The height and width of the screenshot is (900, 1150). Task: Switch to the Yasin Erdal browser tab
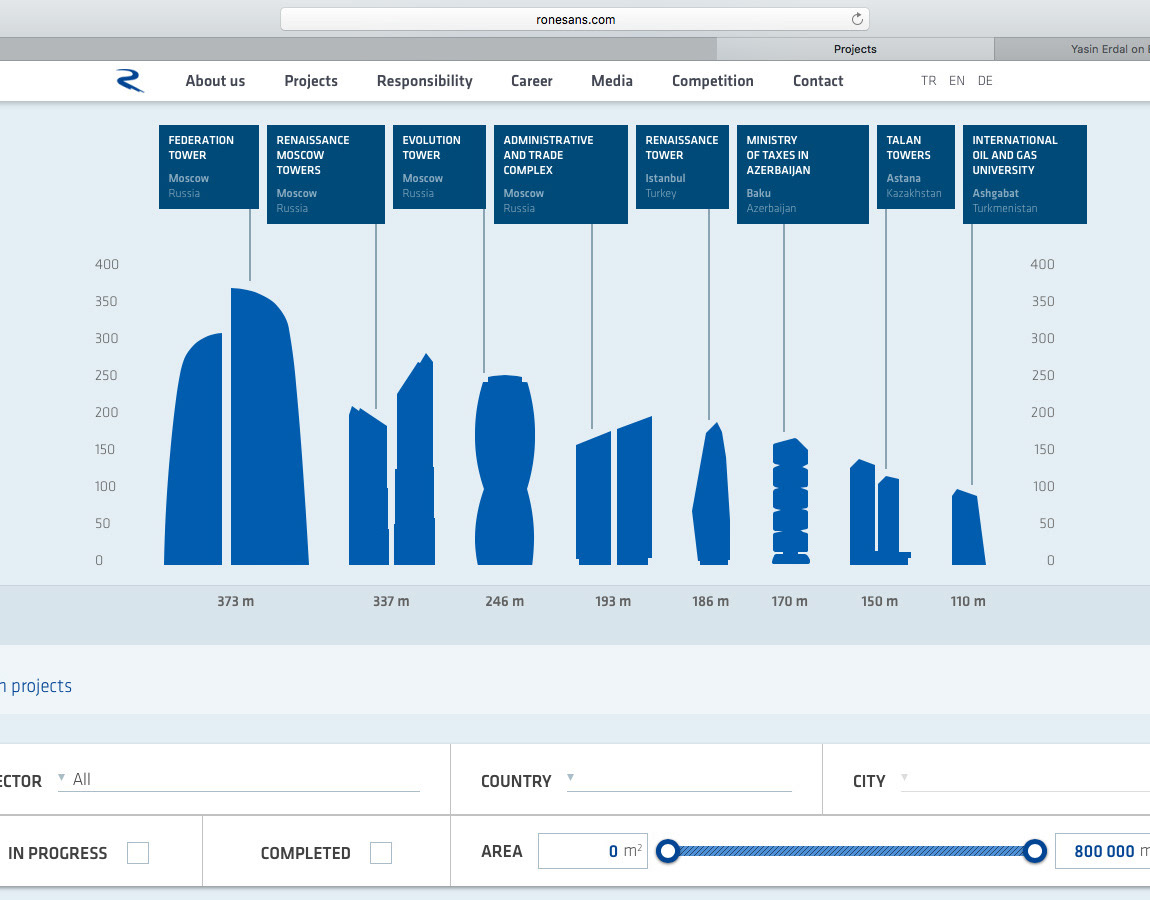[x=1072, y=49]
